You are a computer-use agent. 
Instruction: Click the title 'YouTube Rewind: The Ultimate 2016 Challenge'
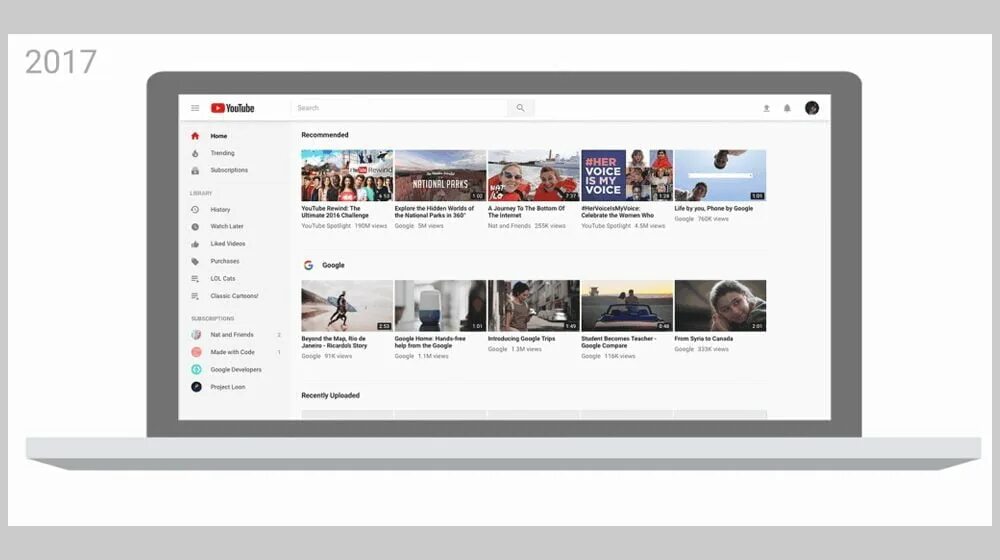(x=335, y=212)
